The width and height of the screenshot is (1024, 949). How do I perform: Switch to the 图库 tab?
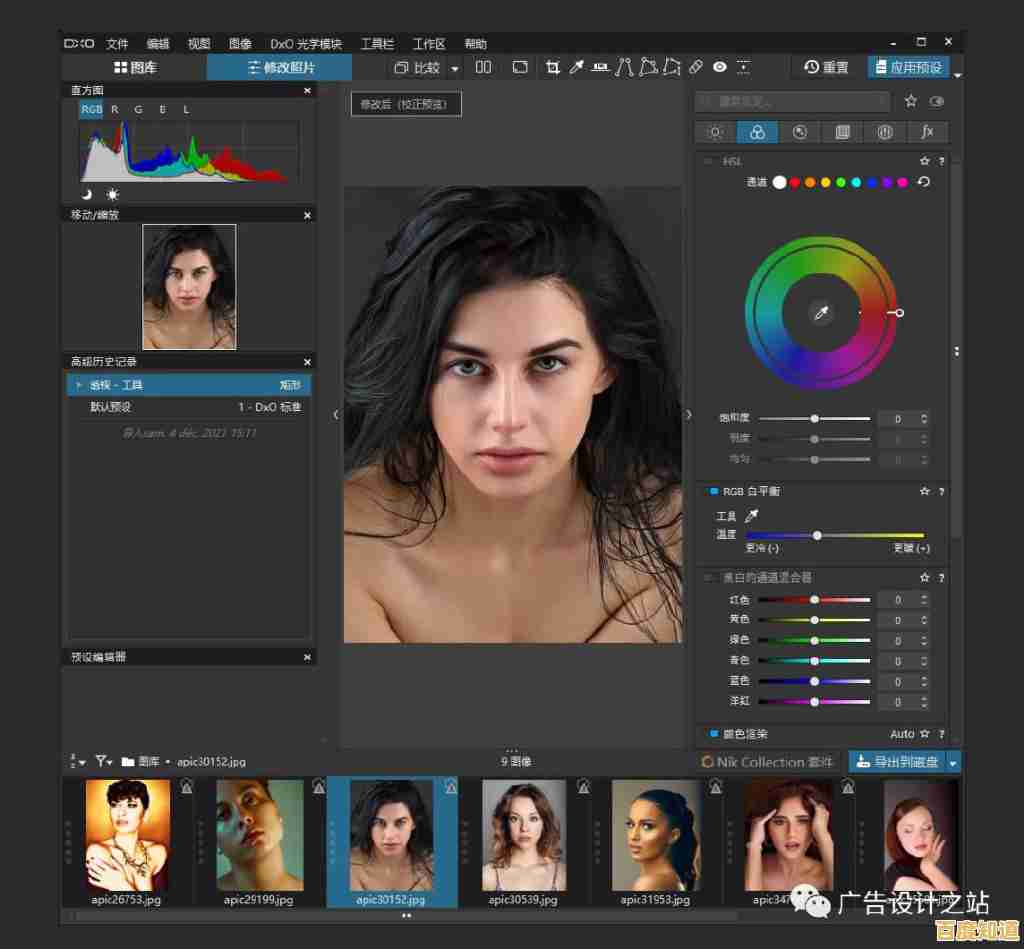click(134, 68)
